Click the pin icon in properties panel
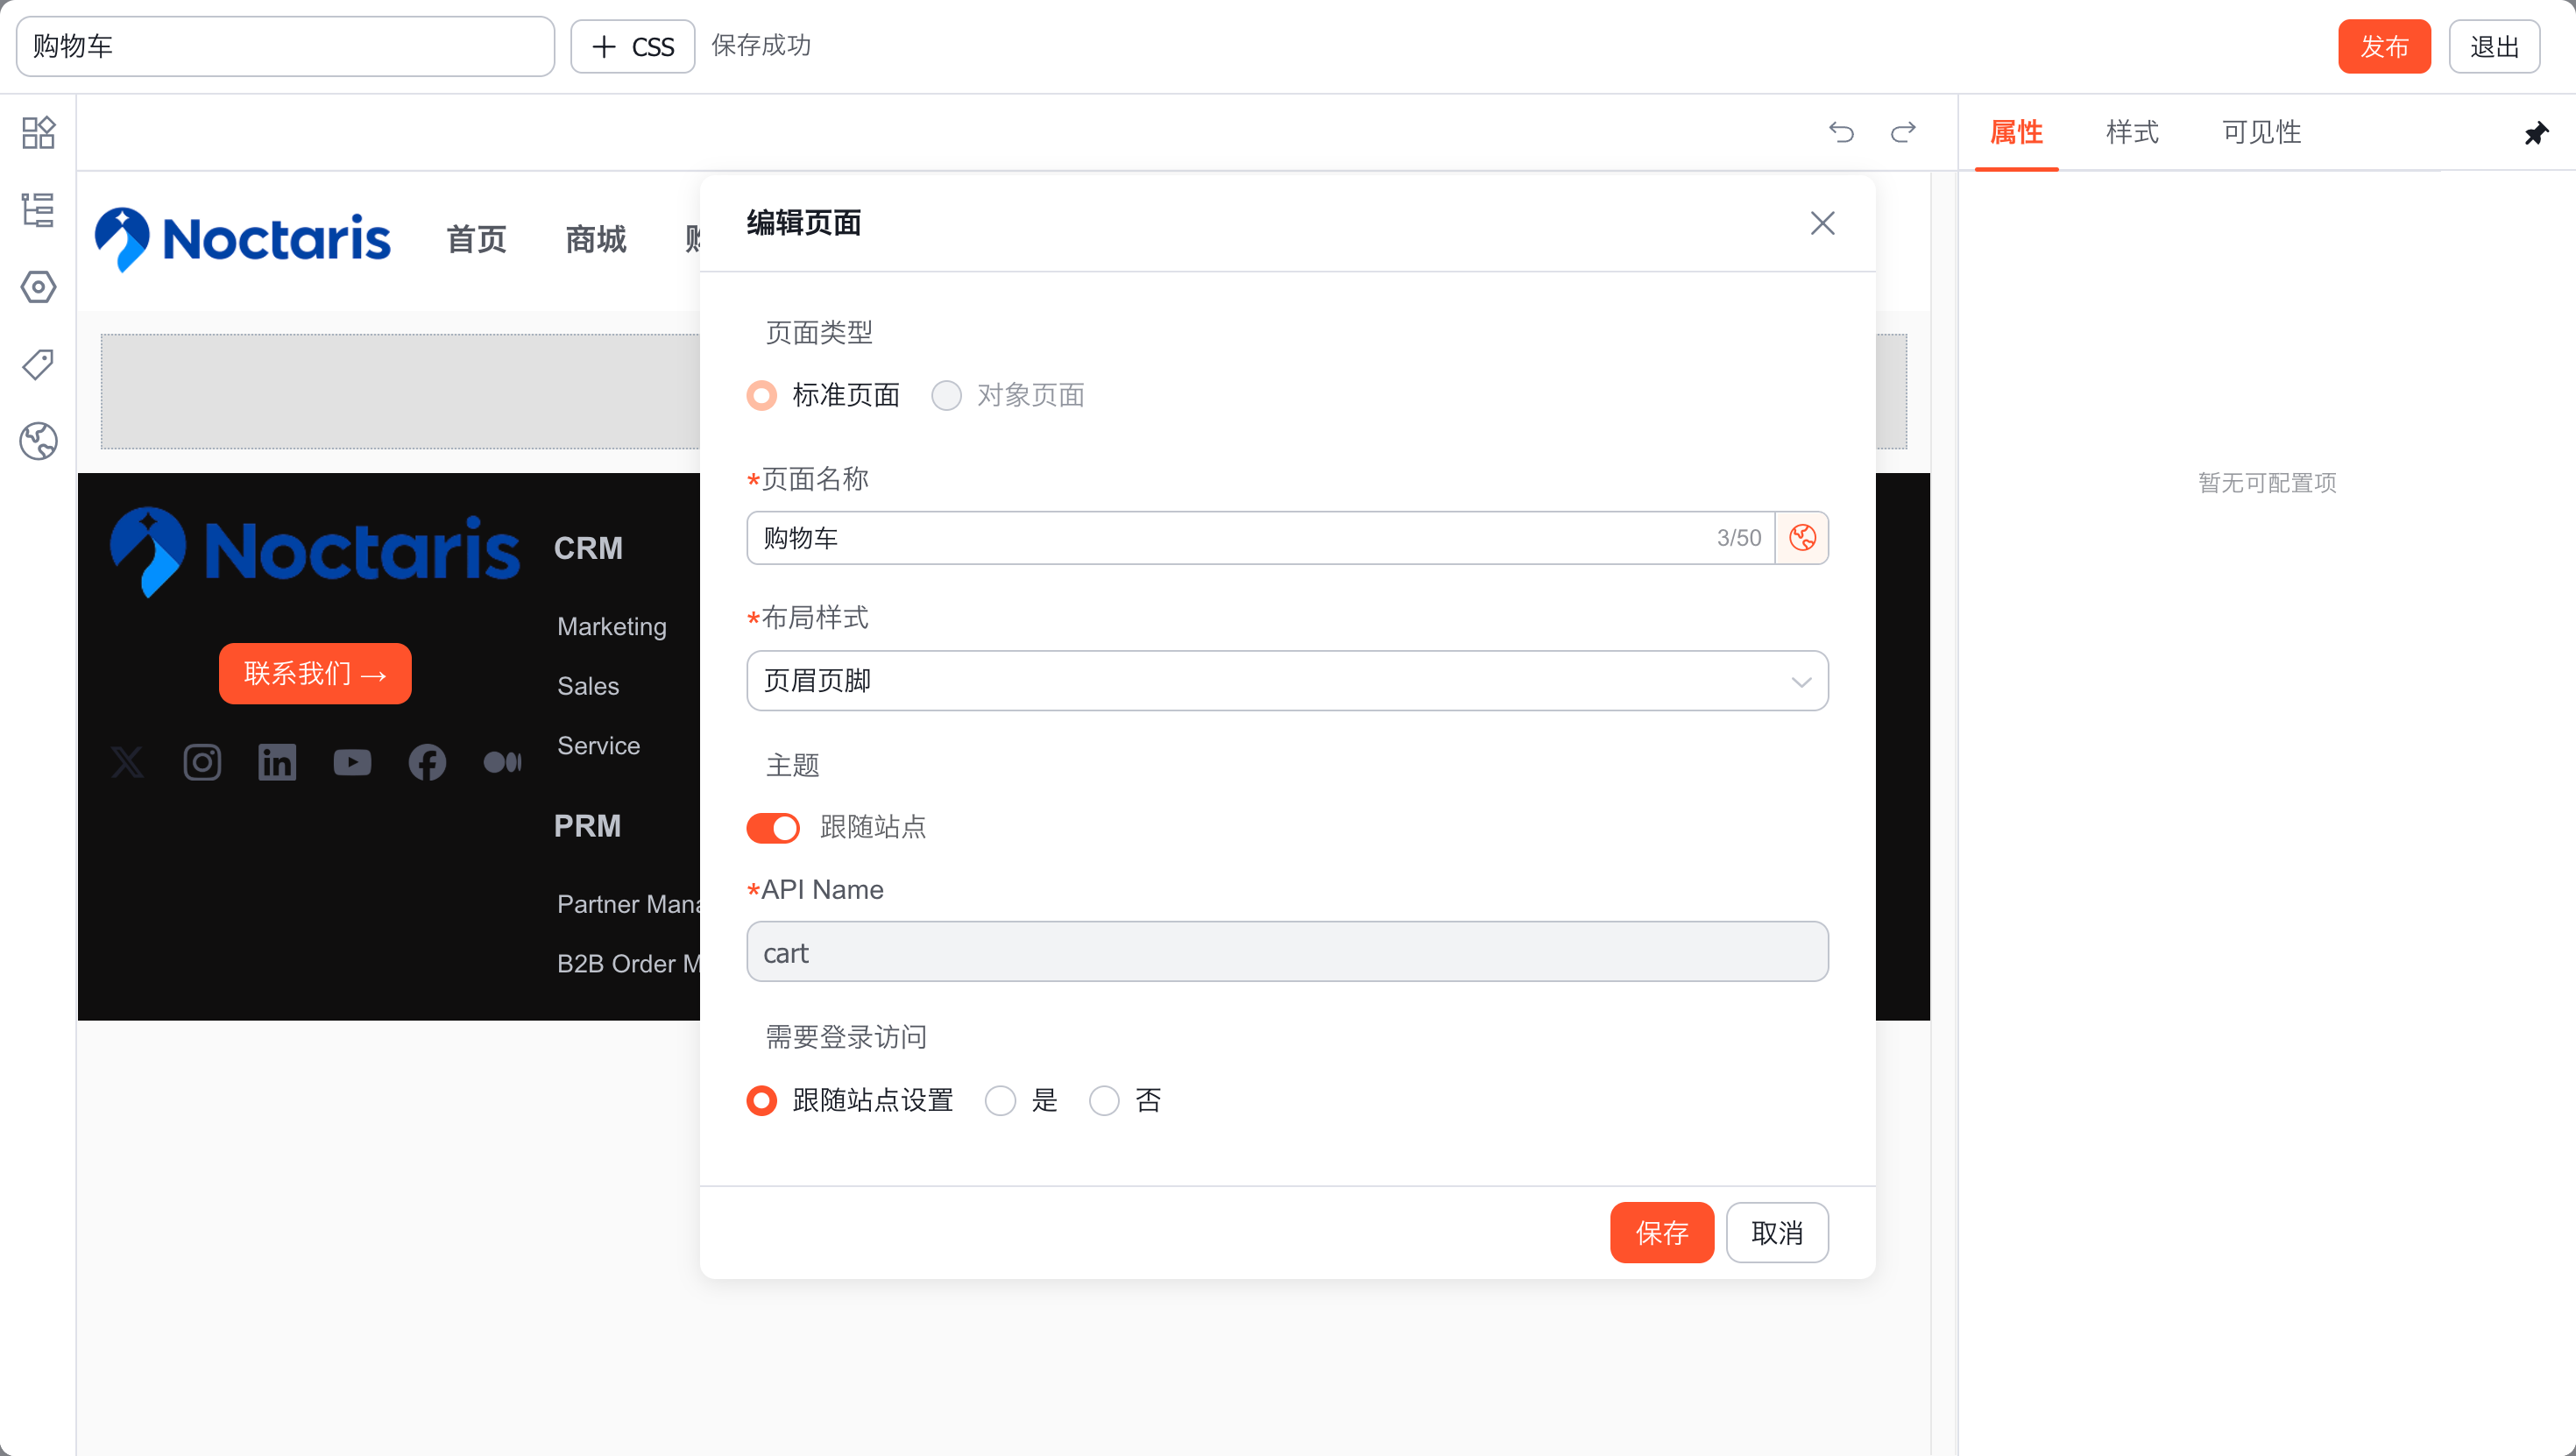 tap(2536, 133)
